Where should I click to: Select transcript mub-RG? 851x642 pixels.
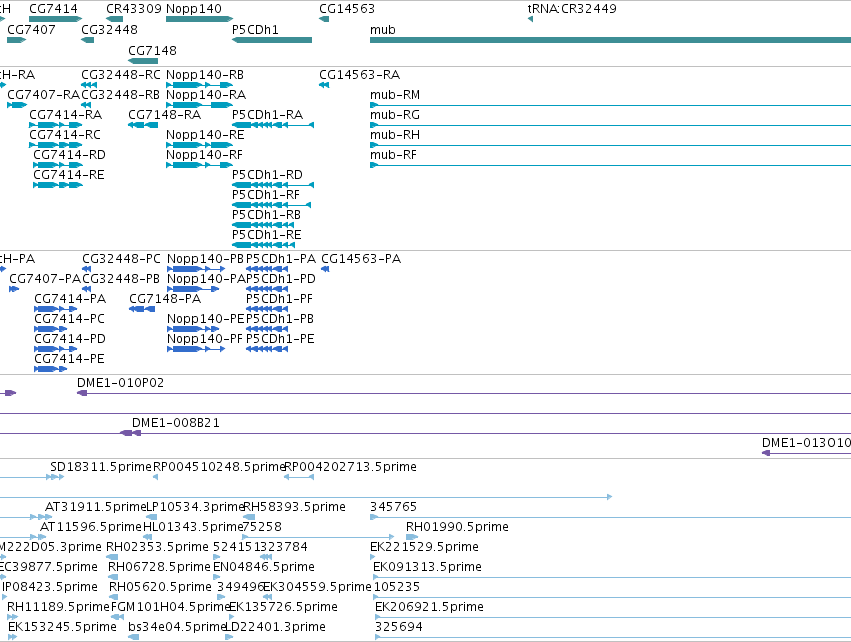pos(610,125)
